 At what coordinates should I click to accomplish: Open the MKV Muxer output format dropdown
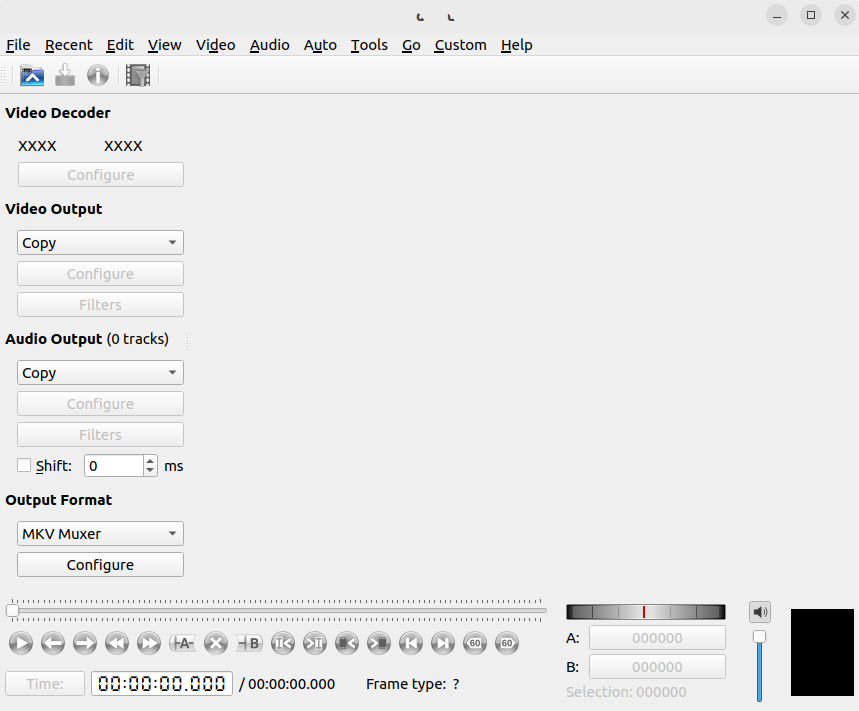point(100,534)
